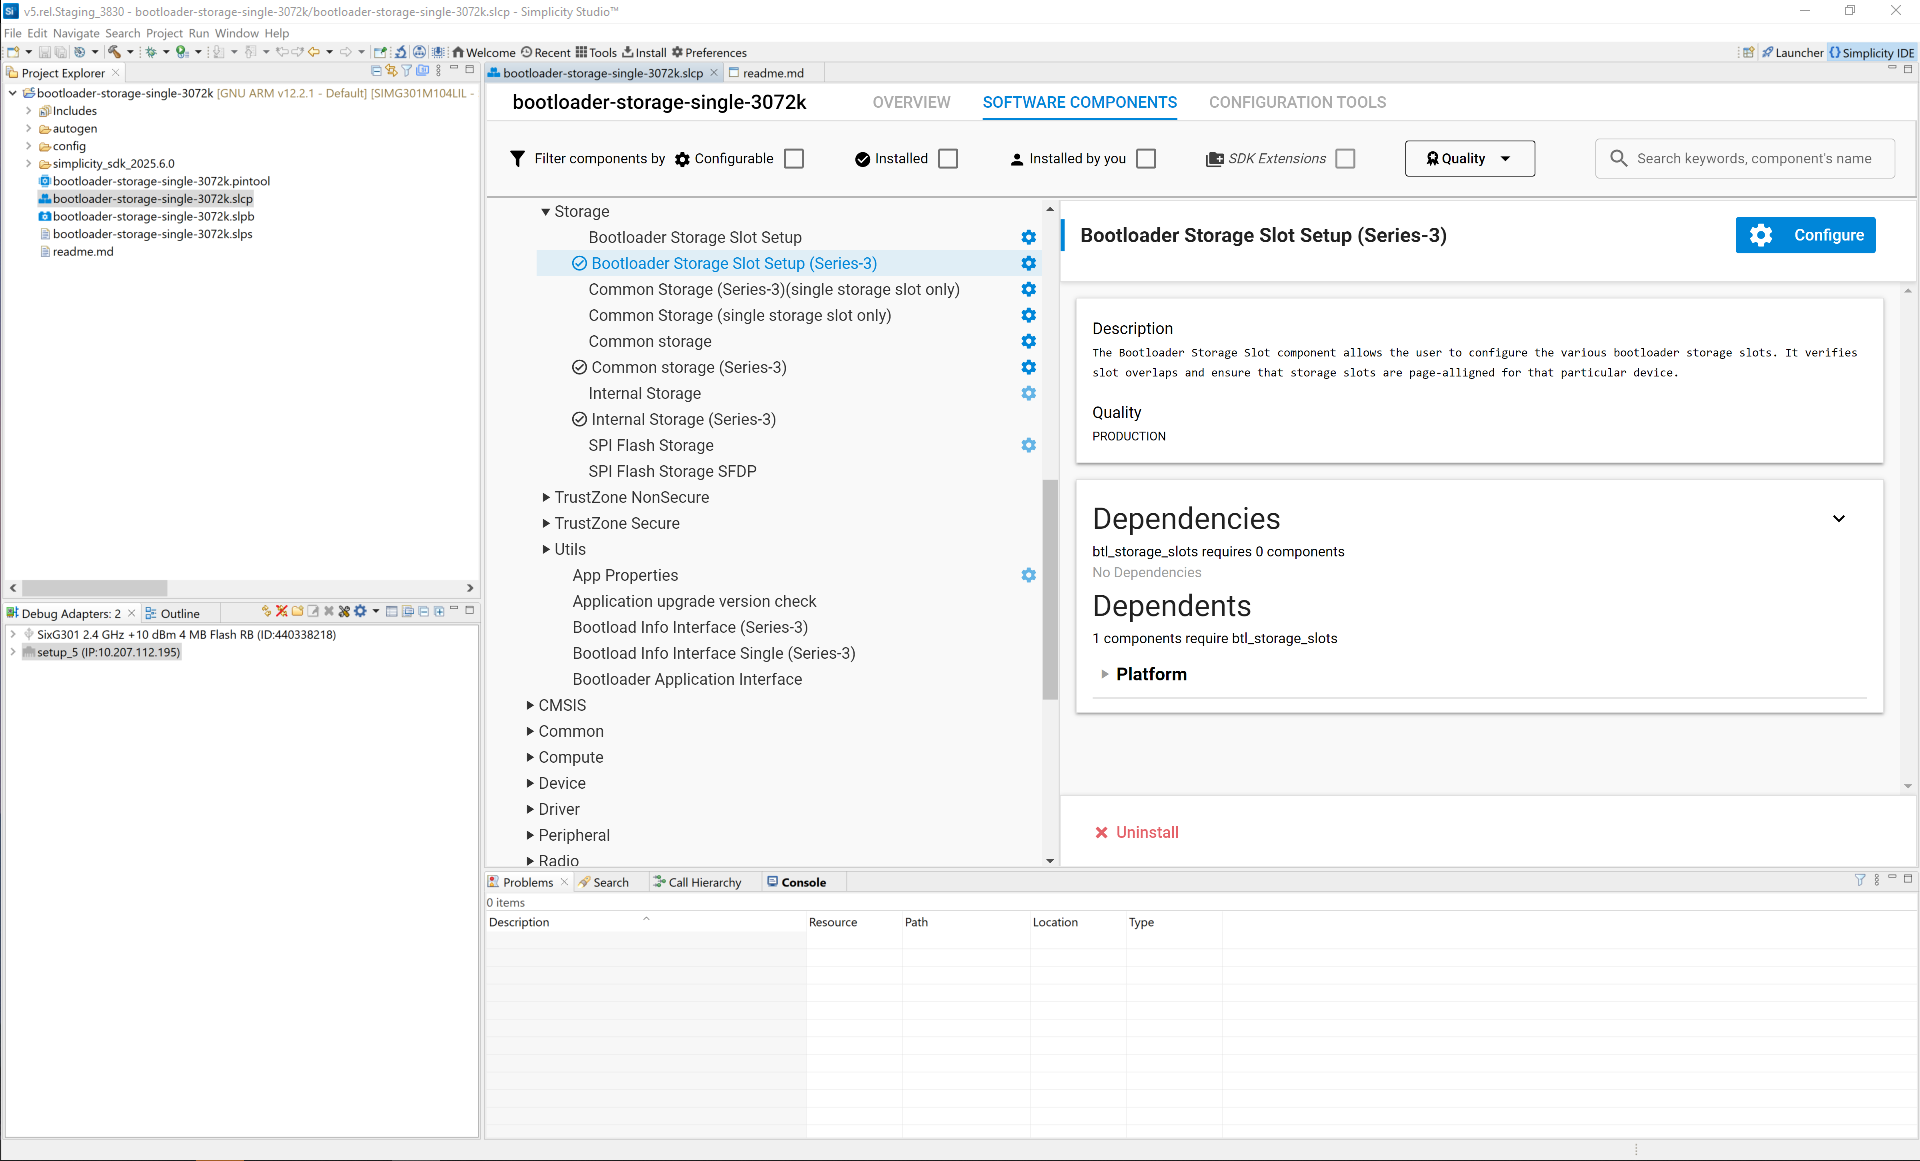This screenshot has width=1920, height=1161.
Task: Click the blue Configure button
Action: tap(1805, 235)
